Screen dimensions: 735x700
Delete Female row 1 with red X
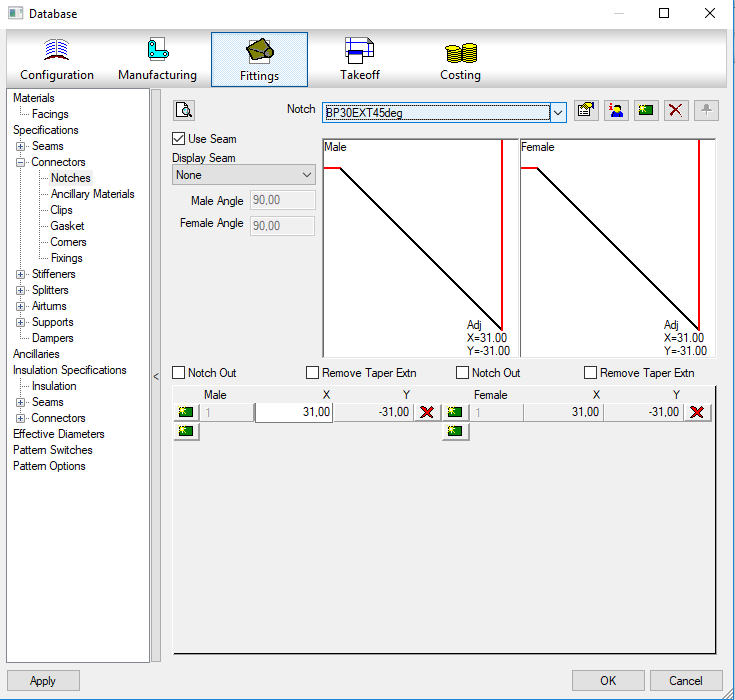pyautogui.click(x=697, y=413)
